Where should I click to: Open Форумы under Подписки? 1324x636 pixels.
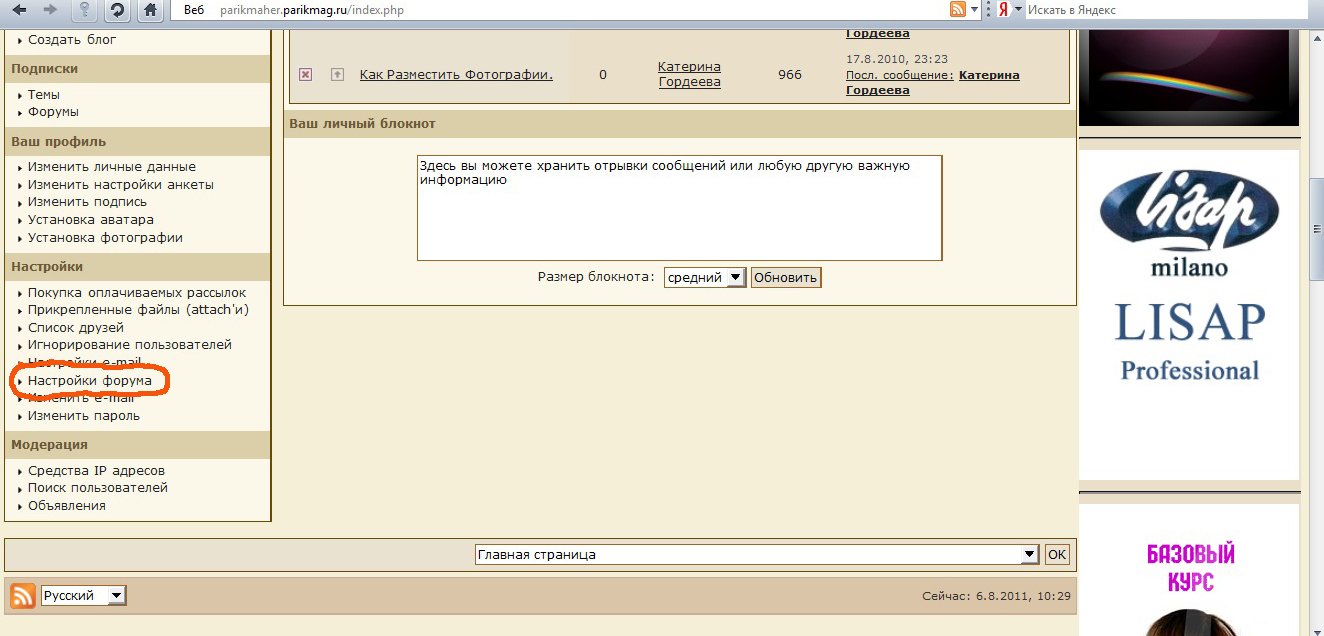pyautogui.click(x=53, y=112)
